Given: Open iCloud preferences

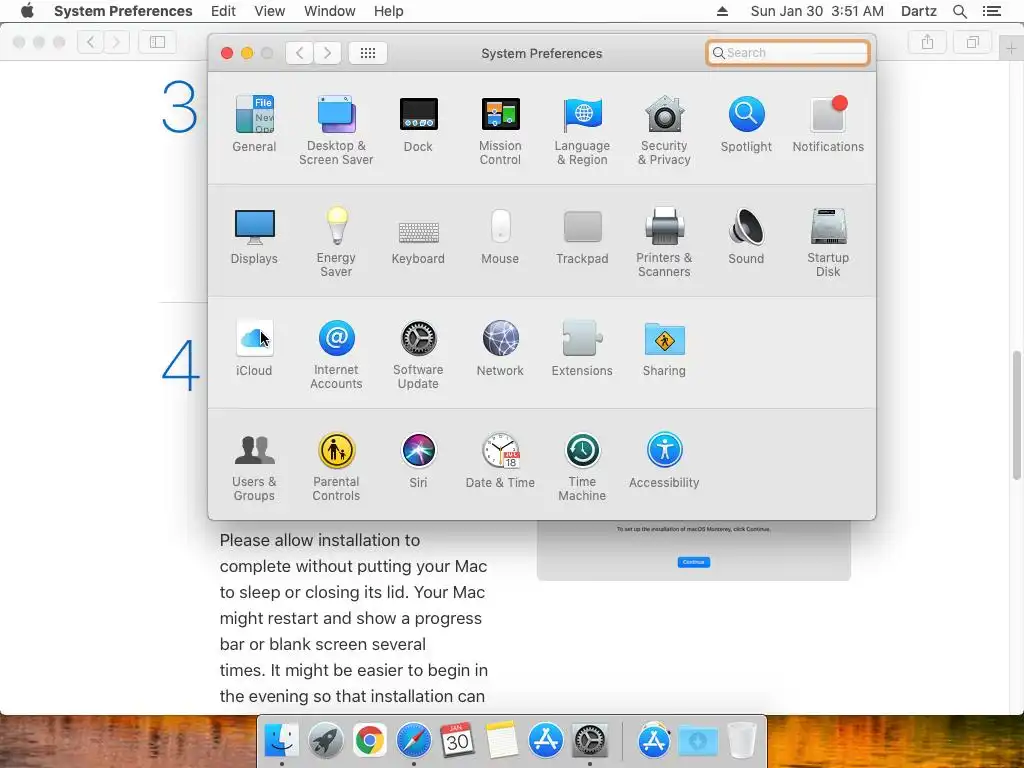Looking at the screenshot, I should [254, 348].
